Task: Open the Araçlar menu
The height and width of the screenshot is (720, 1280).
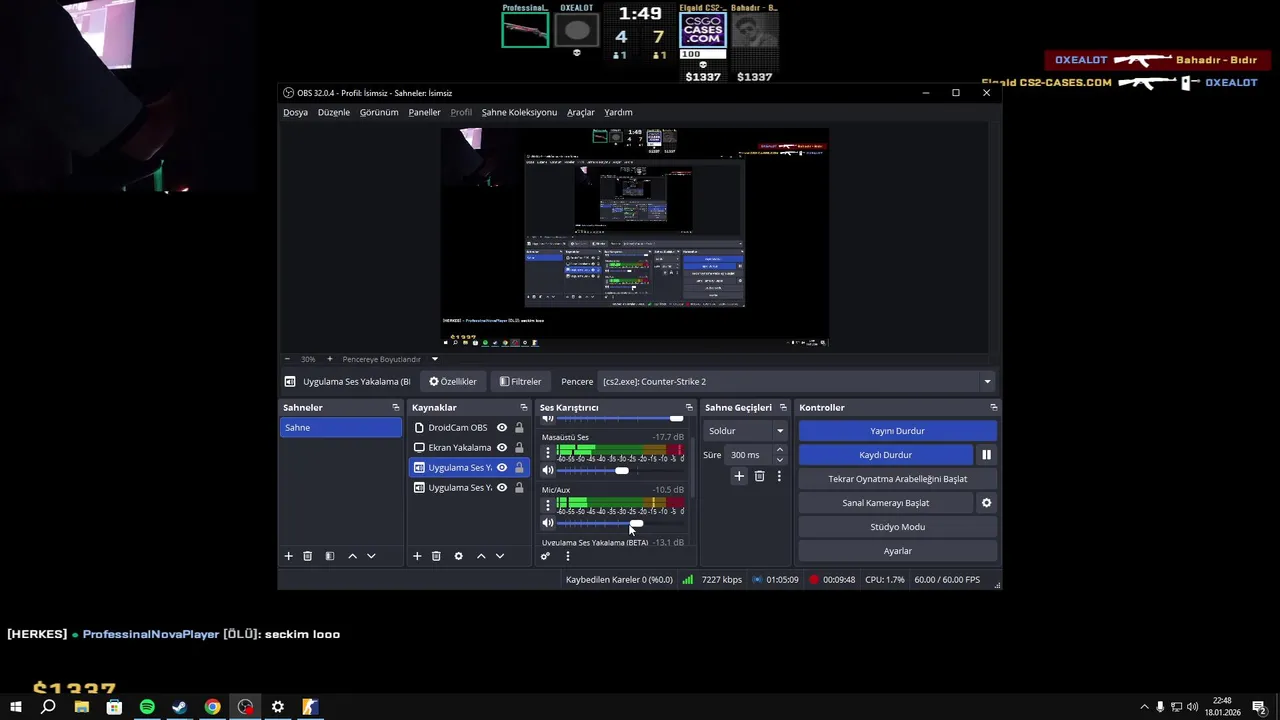Action: [x=581, y=112]
